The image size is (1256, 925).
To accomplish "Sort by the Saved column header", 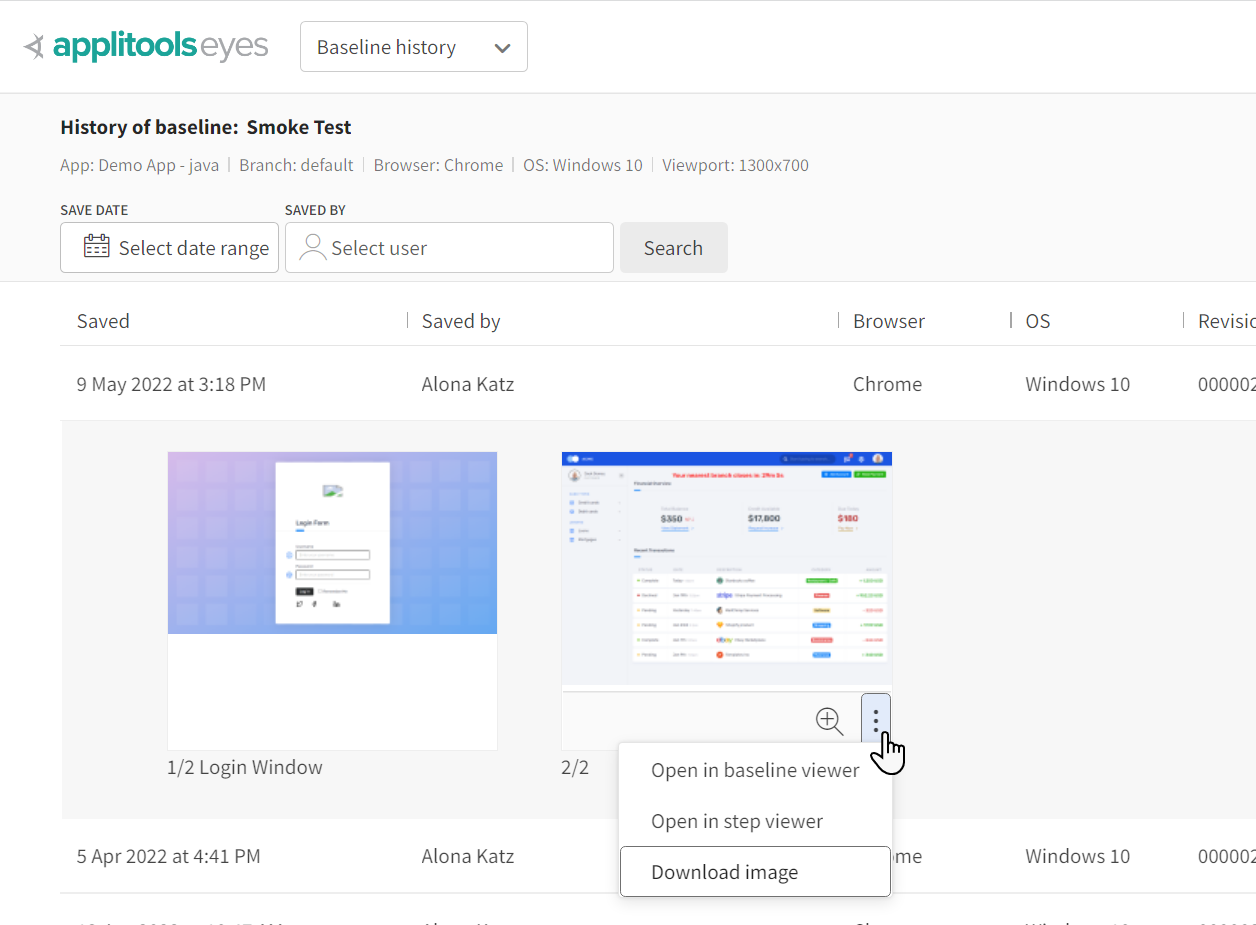I will click(104, 321).
